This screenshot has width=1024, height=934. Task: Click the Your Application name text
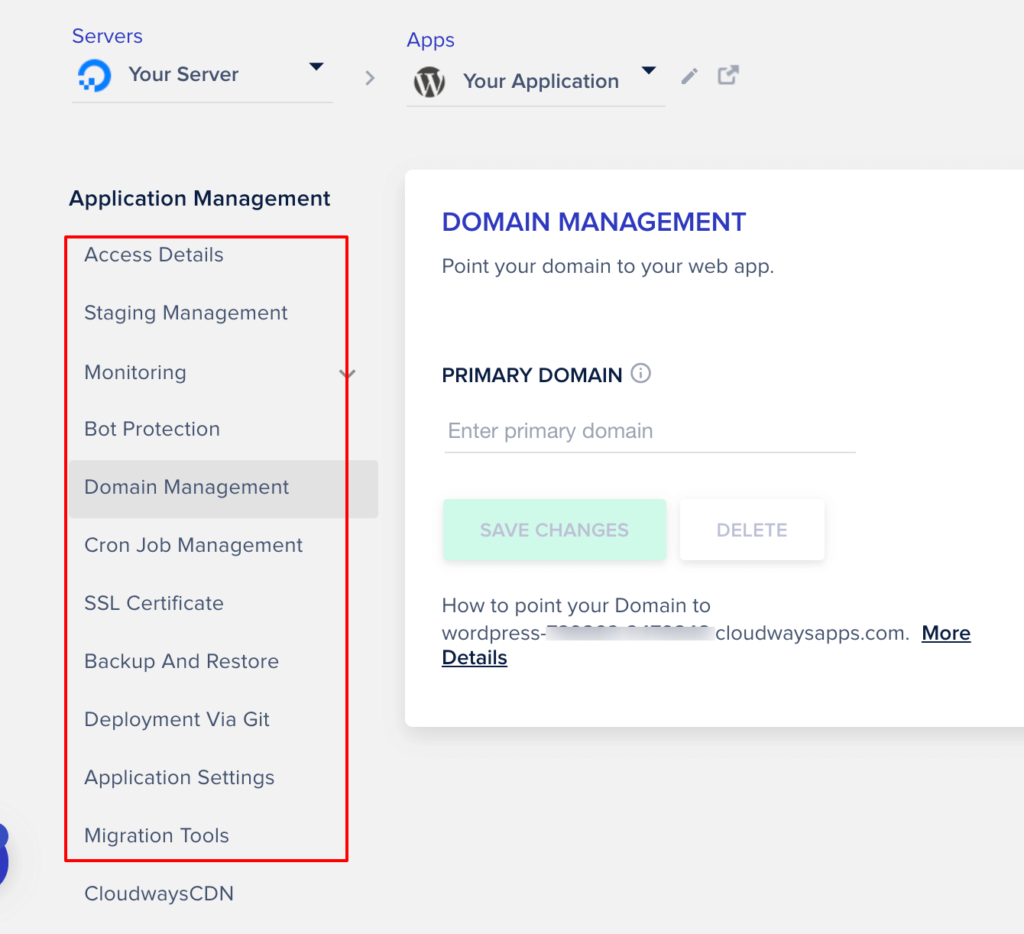tap(541, 81)
